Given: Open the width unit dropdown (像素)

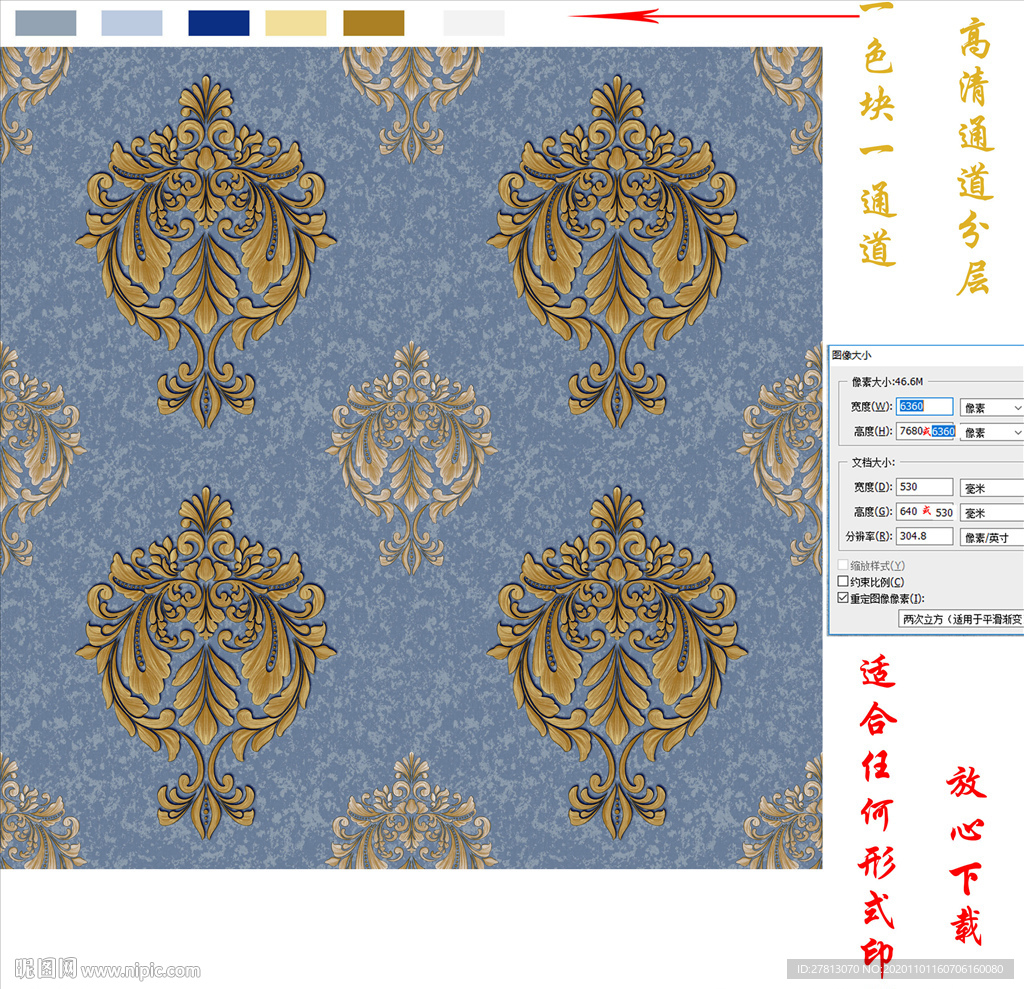Looking at the screenshot, I should click(x=992, y=408).
